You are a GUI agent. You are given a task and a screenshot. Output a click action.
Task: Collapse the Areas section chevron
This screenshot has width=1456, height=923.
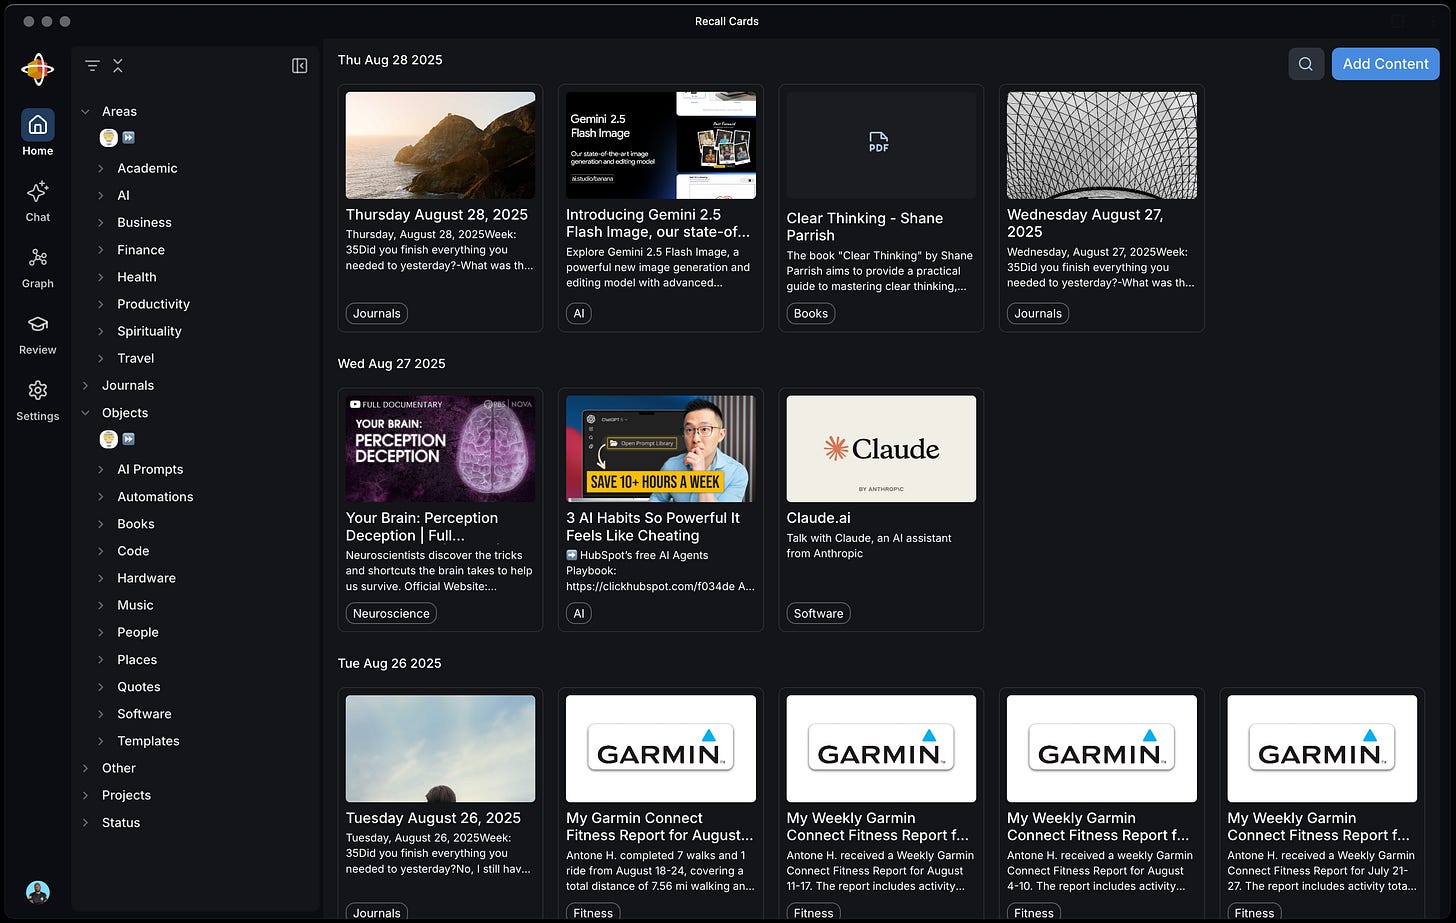86,112
